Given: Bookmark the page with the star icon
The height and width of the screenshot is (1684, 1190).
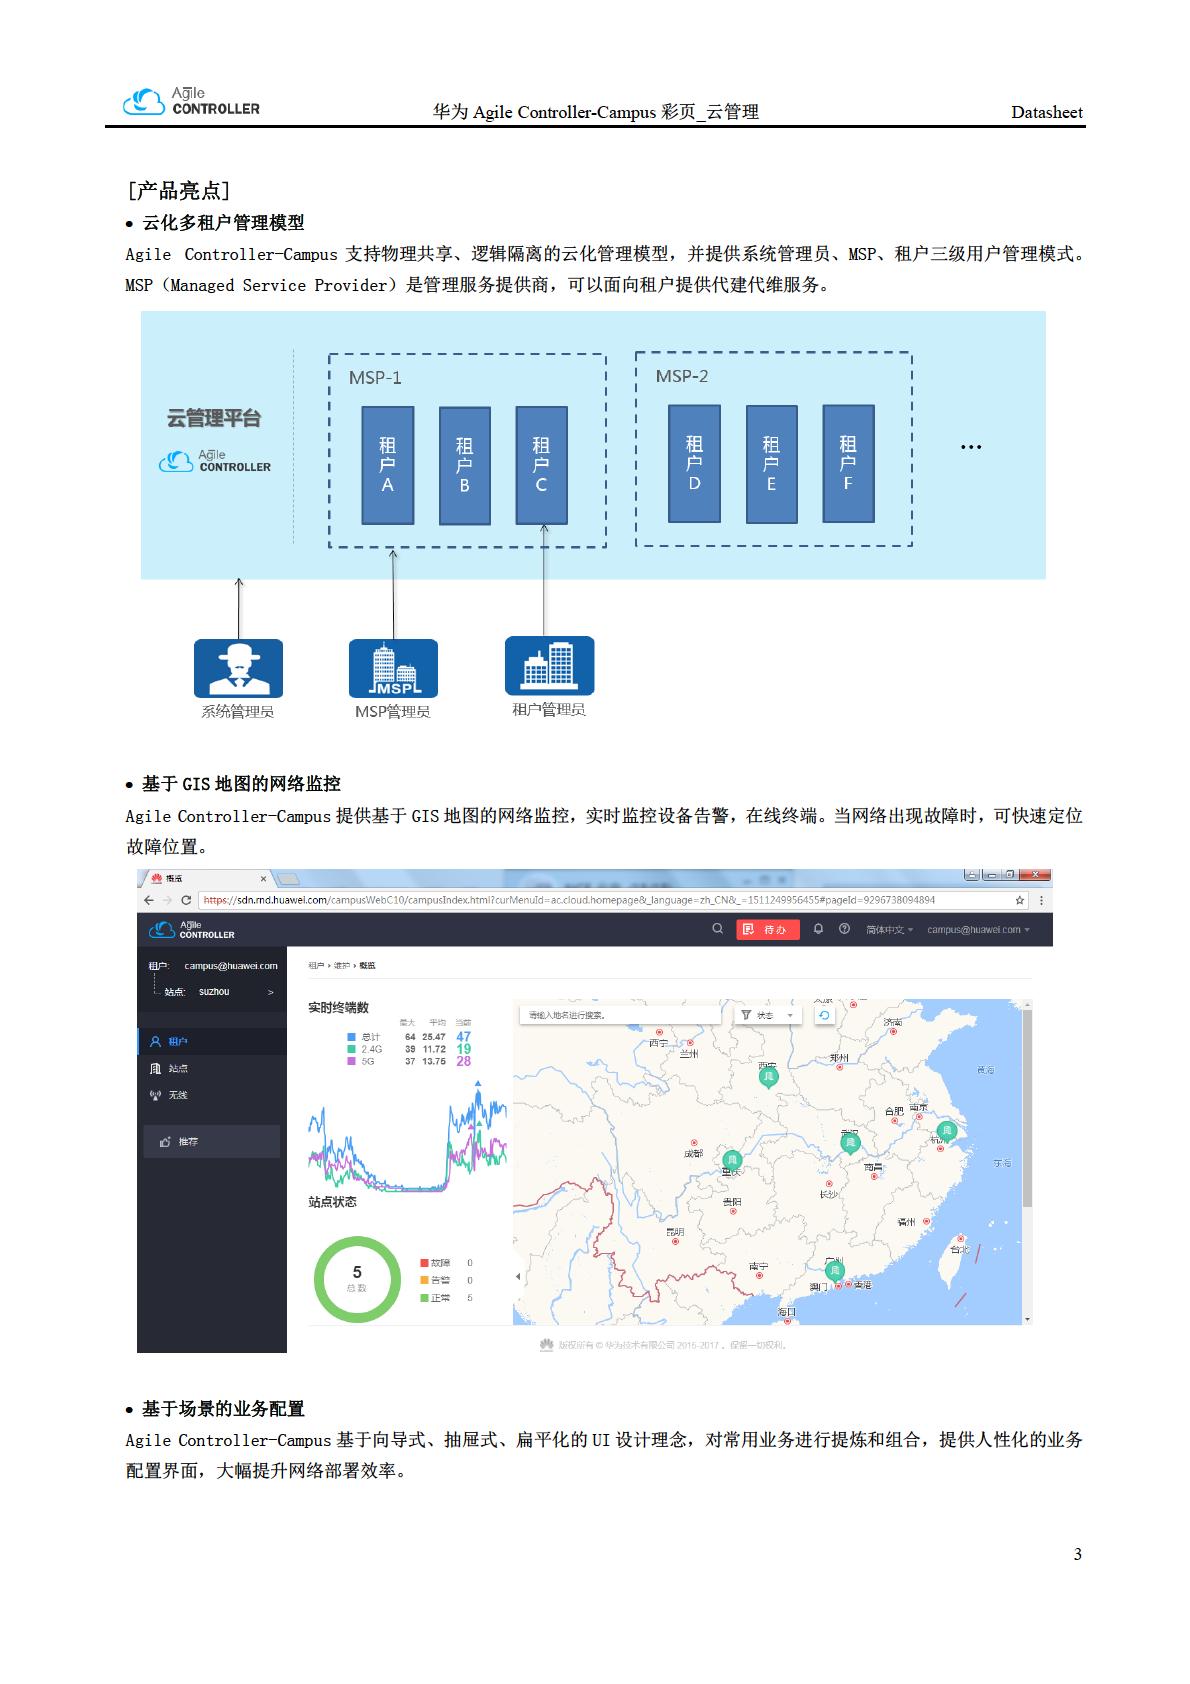Looking at the screenshot, I should coord(1020,900).
